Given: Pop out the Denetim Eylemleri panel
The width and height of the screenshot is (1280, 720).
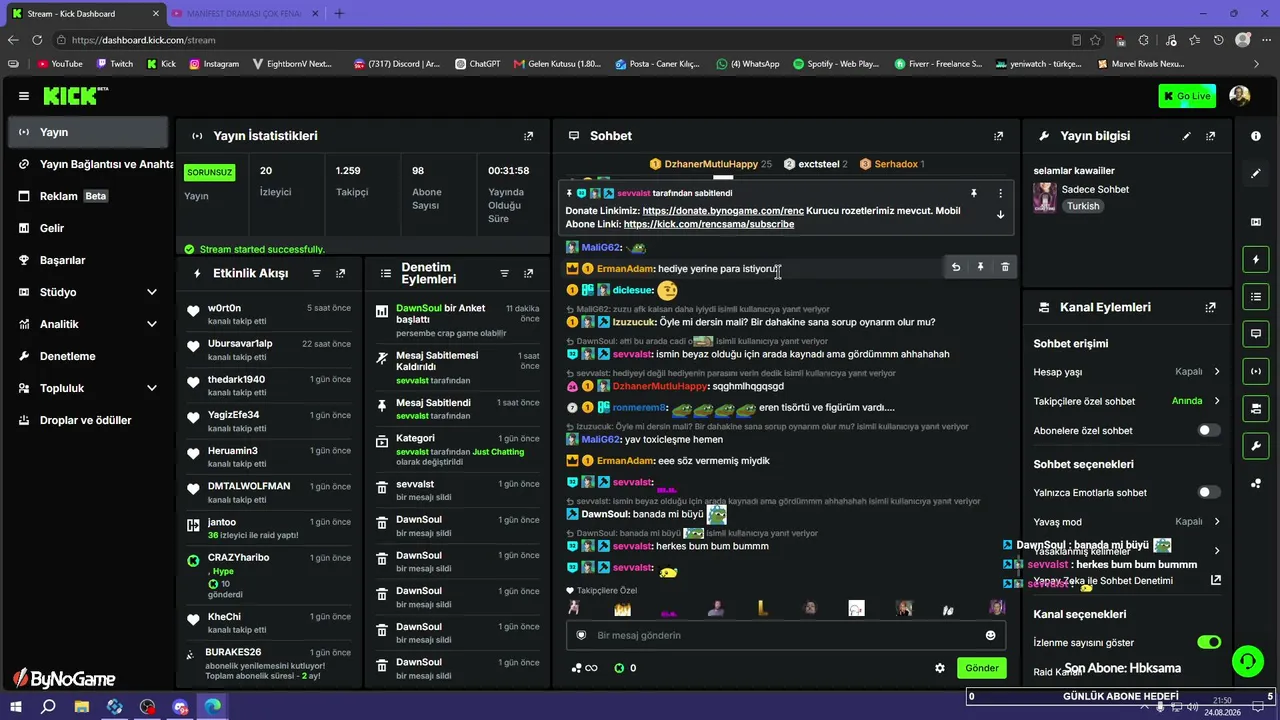Looking at the screenshot, I should point(529,273).
